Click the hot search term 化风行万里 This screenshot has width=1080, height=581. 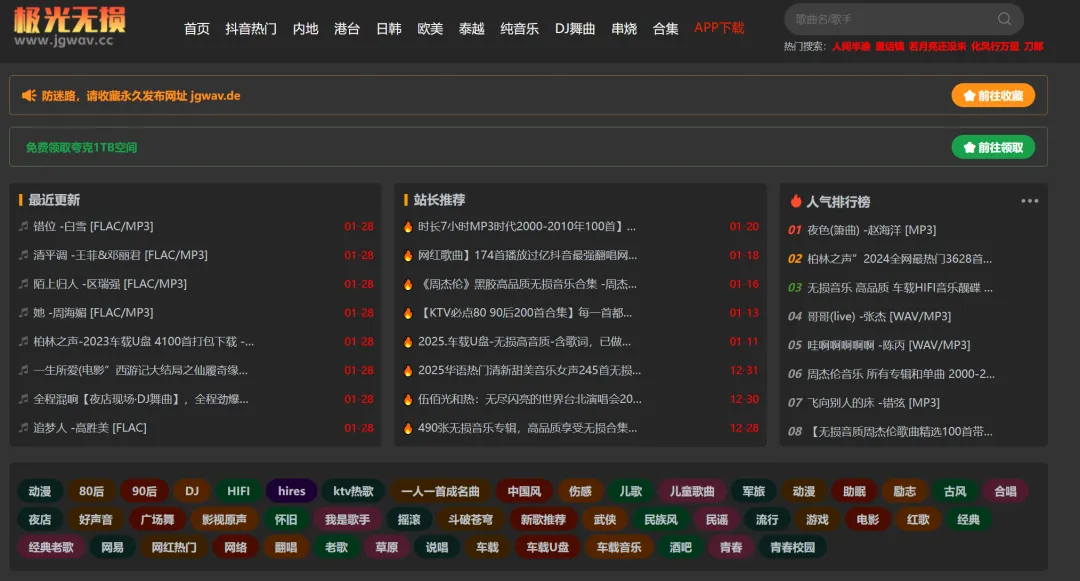point(995,46)
